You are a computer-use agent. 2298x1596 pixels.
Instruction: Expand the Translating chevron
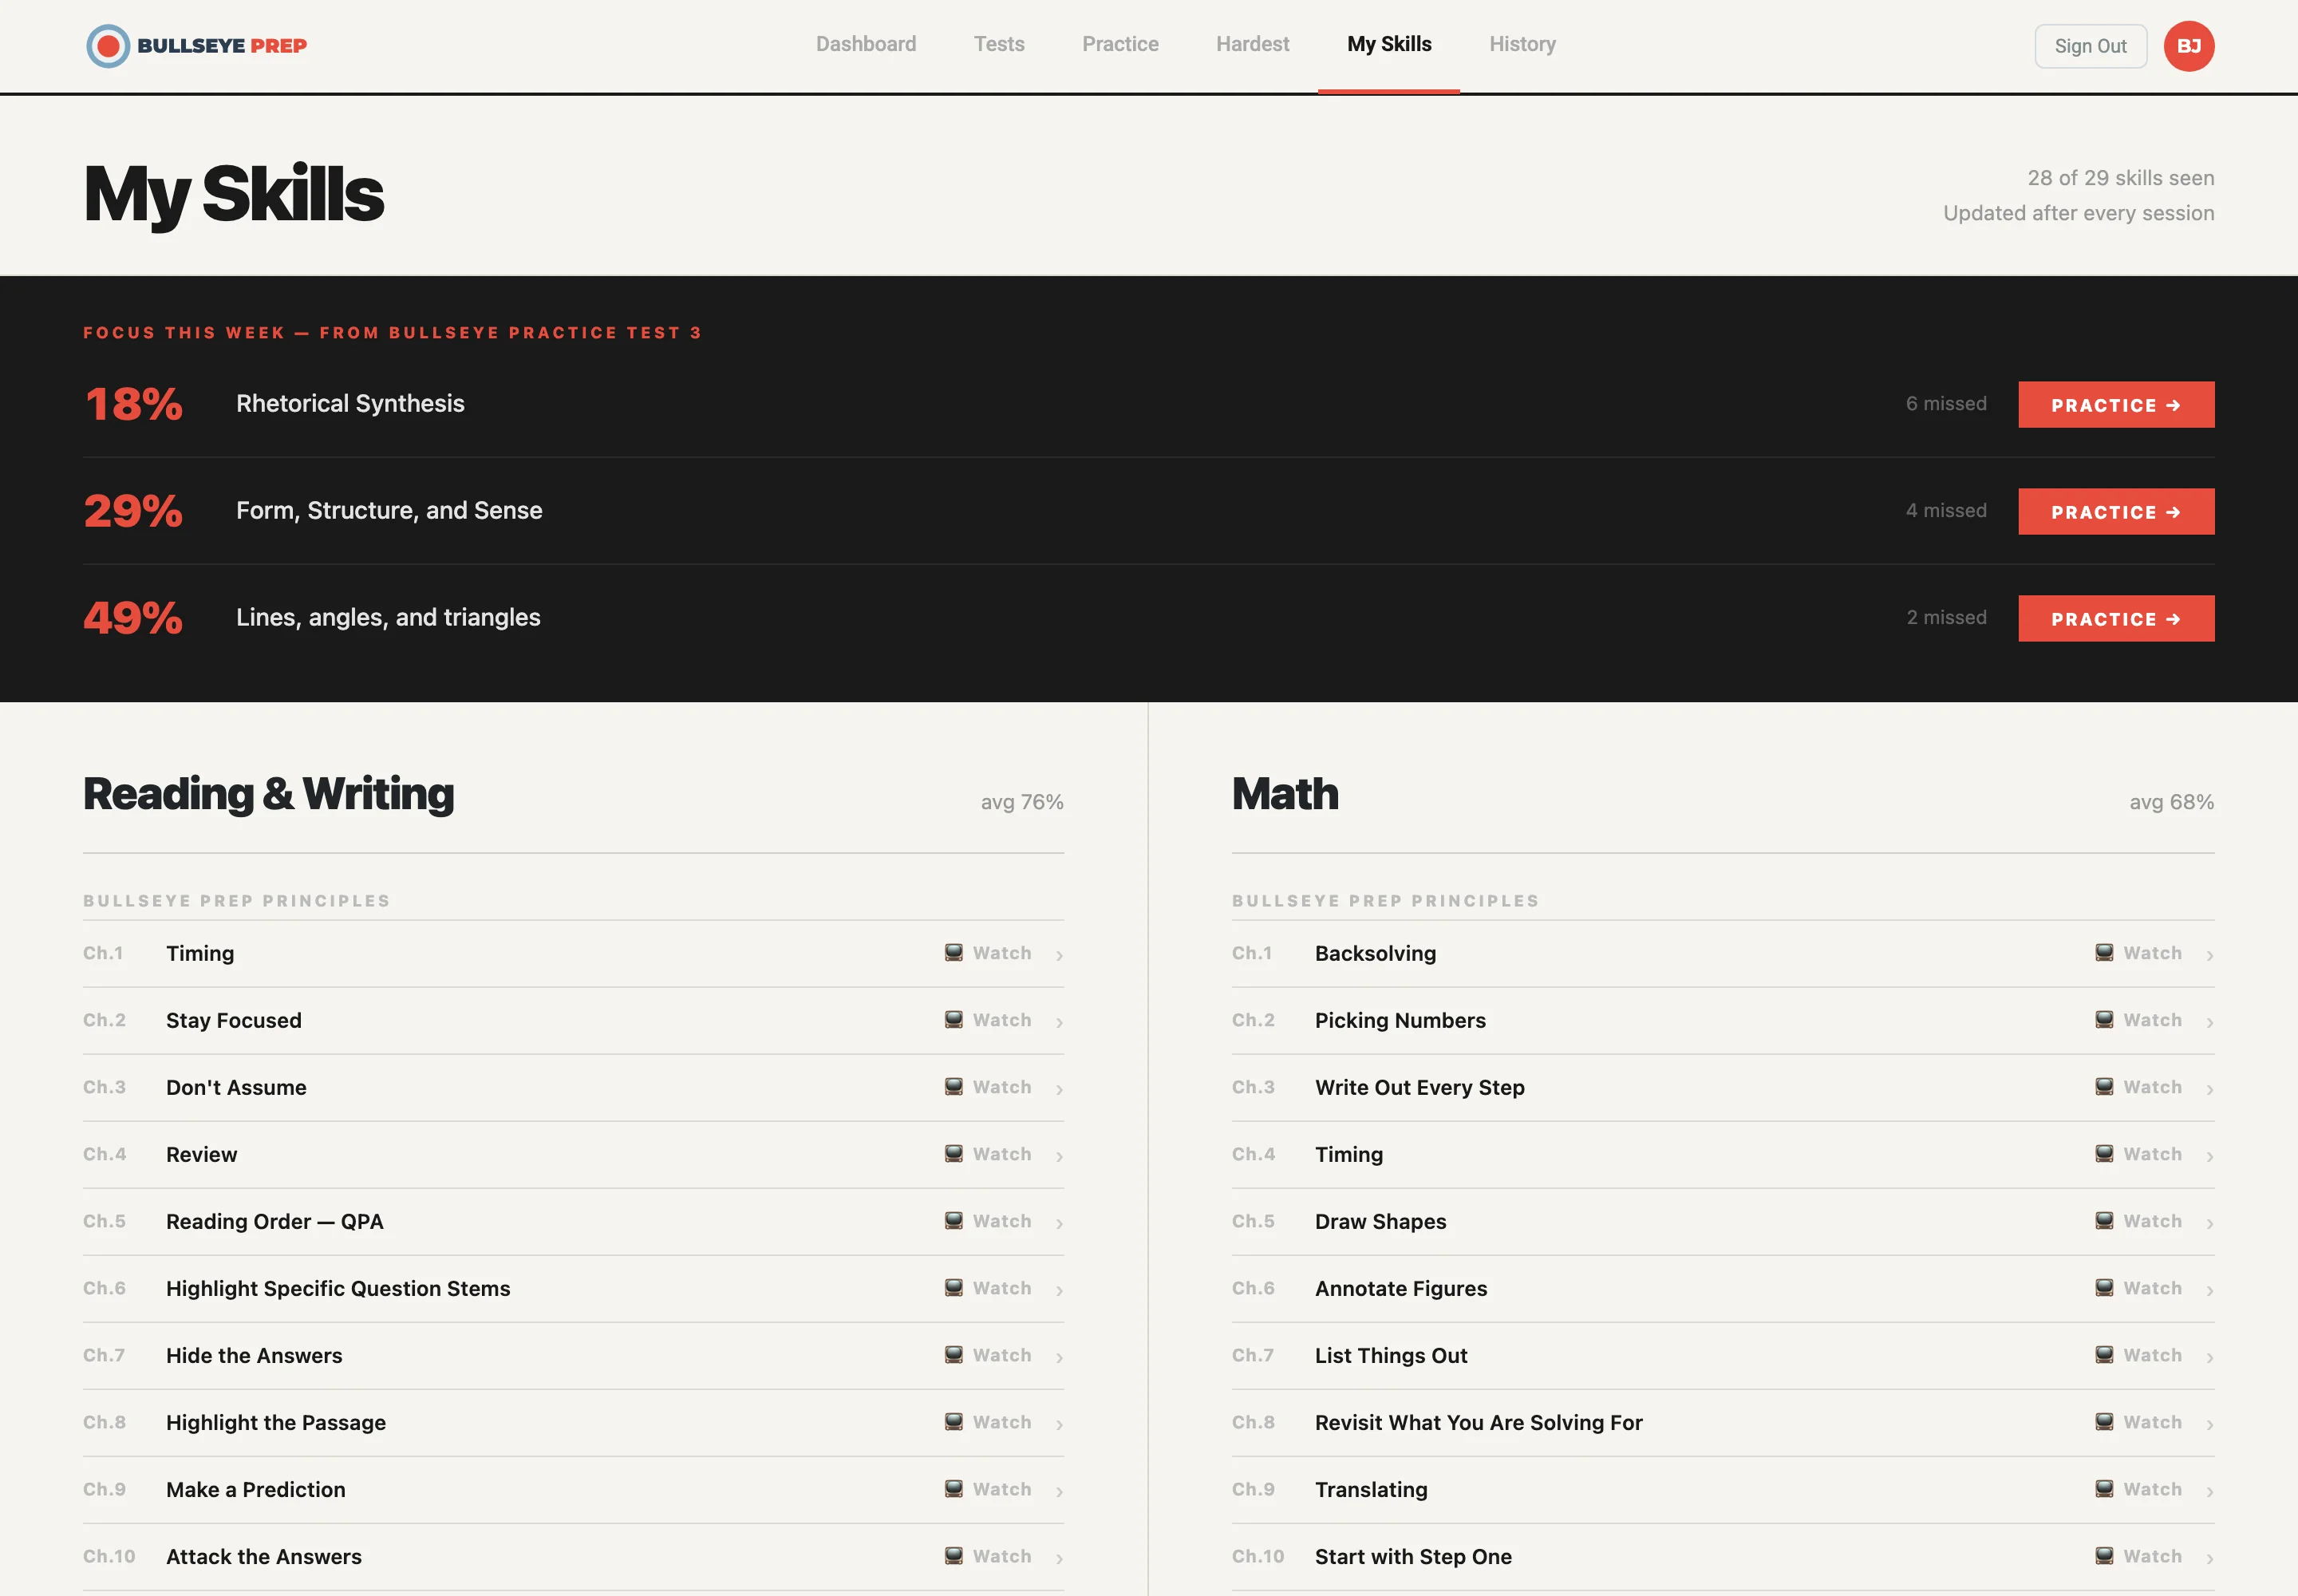click(x=2209, y=1491)
